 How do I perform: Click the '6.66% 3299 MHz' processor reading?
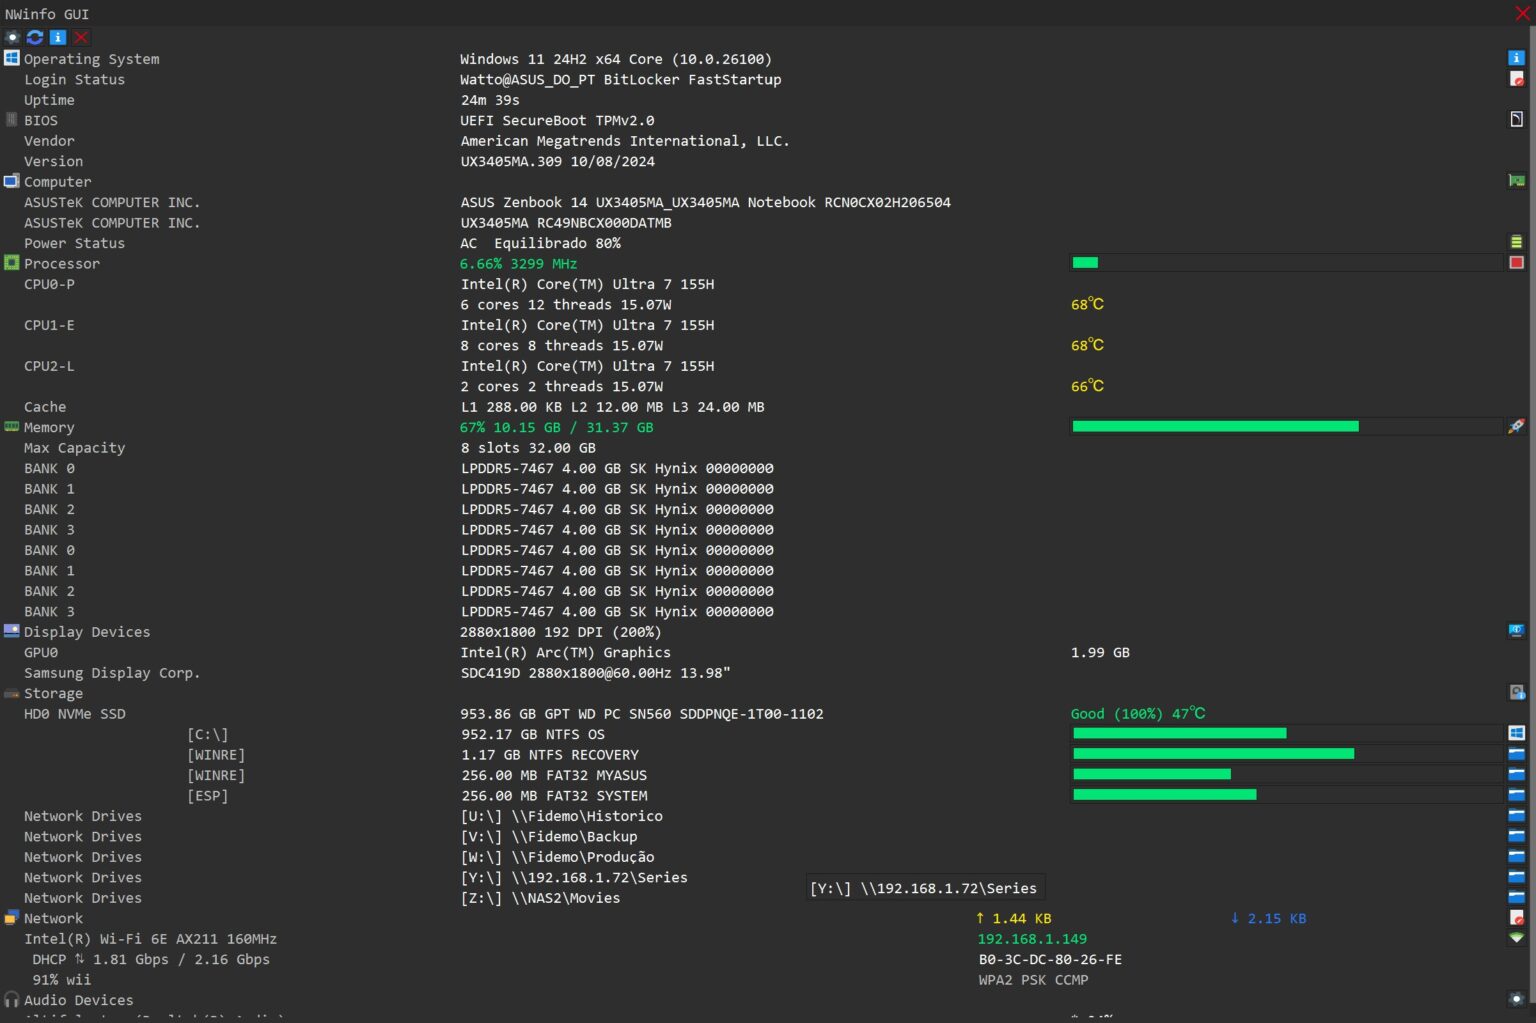tap(518, 264)
